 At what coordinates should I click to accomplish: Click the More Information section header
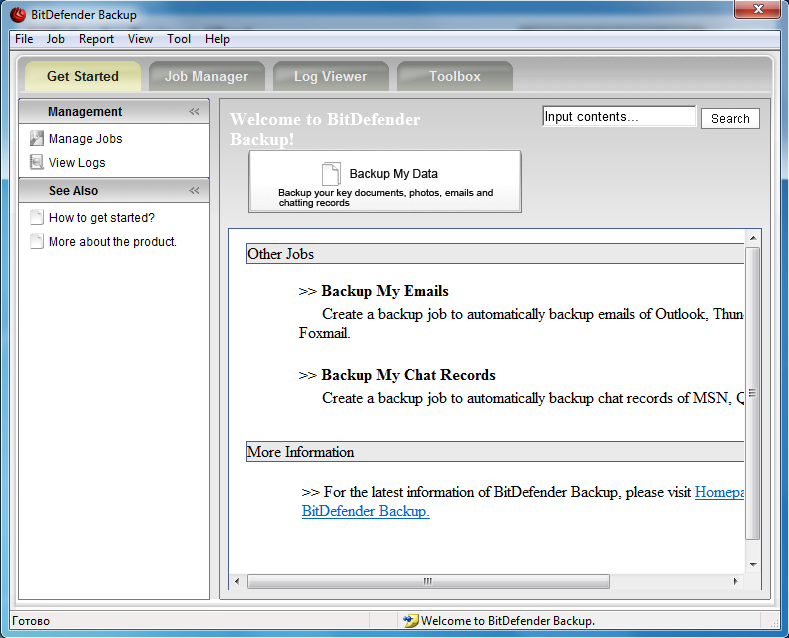tap(495, 451)
